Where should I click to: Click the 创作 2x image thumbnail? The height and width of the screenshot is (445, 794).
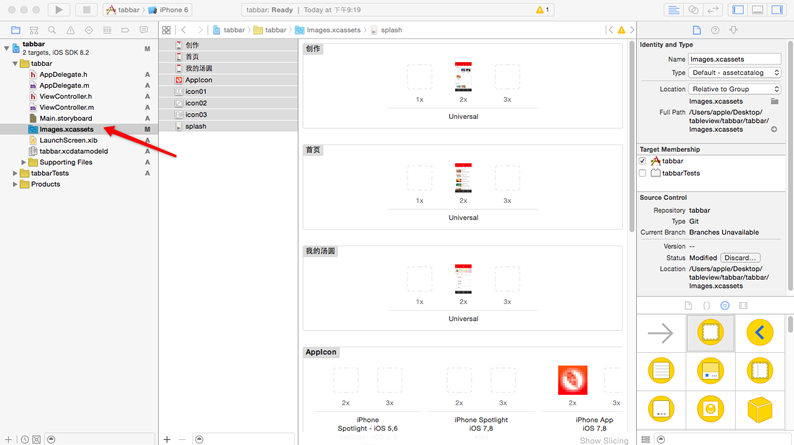pos(463,76)
